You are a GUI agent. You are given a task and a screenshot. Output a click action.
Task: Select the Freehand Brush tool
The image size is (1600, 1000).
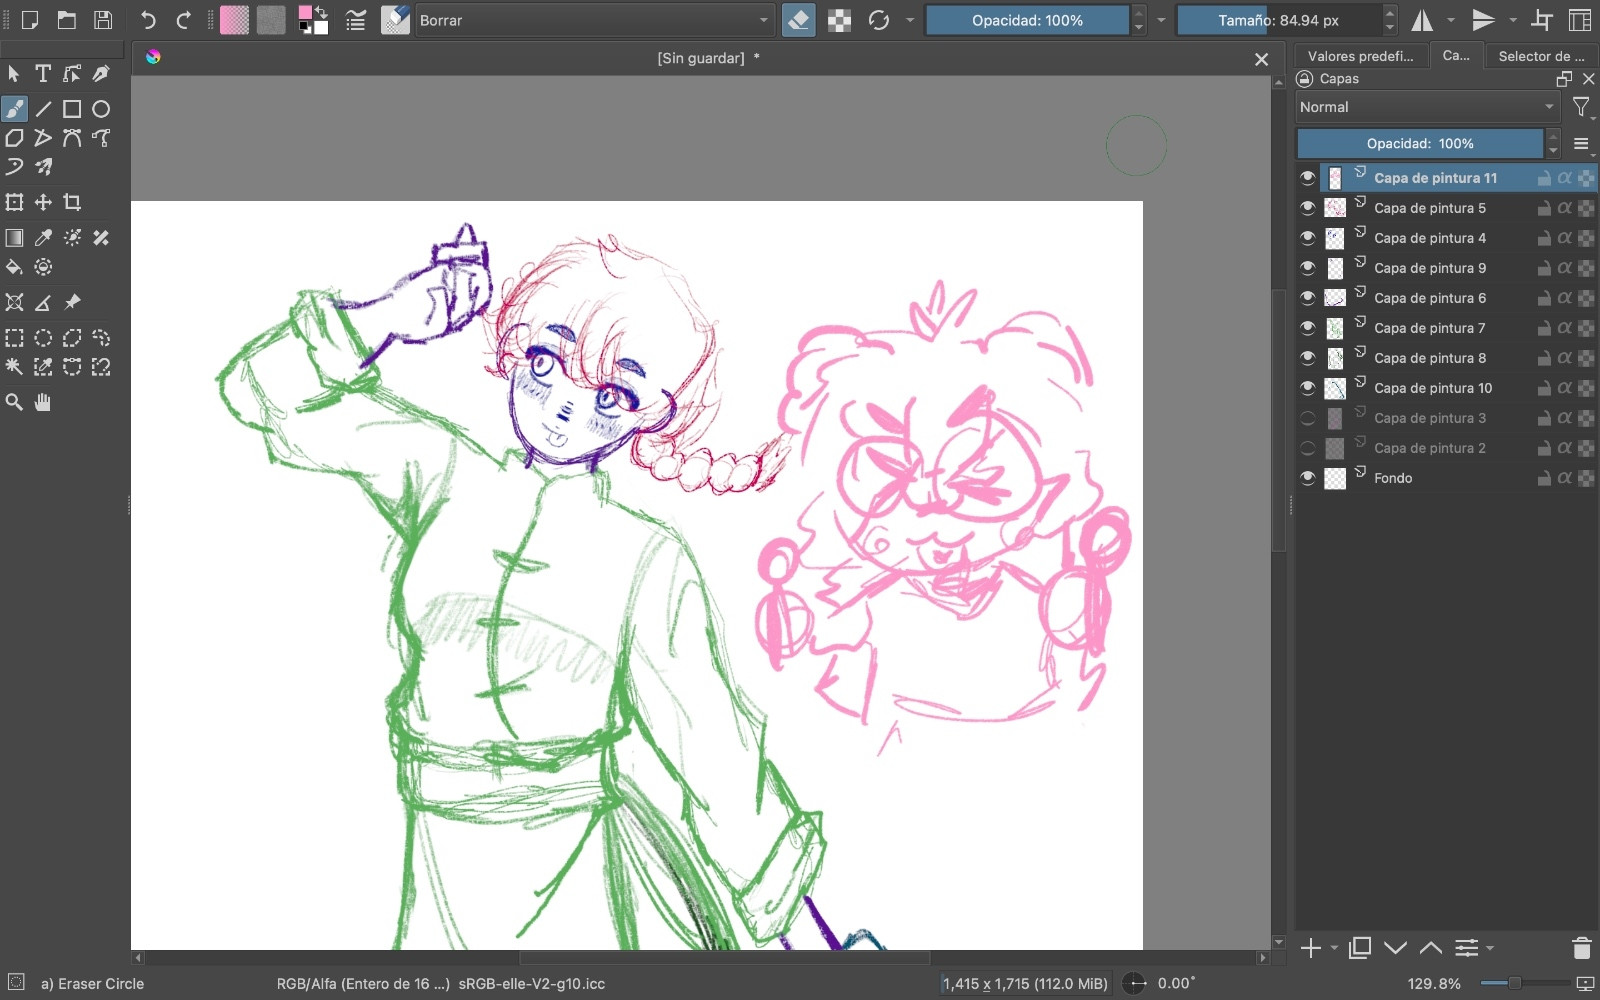(14, 109)
